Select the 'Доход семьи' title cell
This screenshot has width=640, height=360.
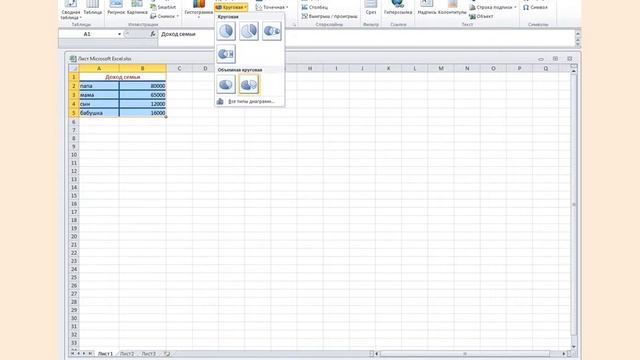point(122,77)
